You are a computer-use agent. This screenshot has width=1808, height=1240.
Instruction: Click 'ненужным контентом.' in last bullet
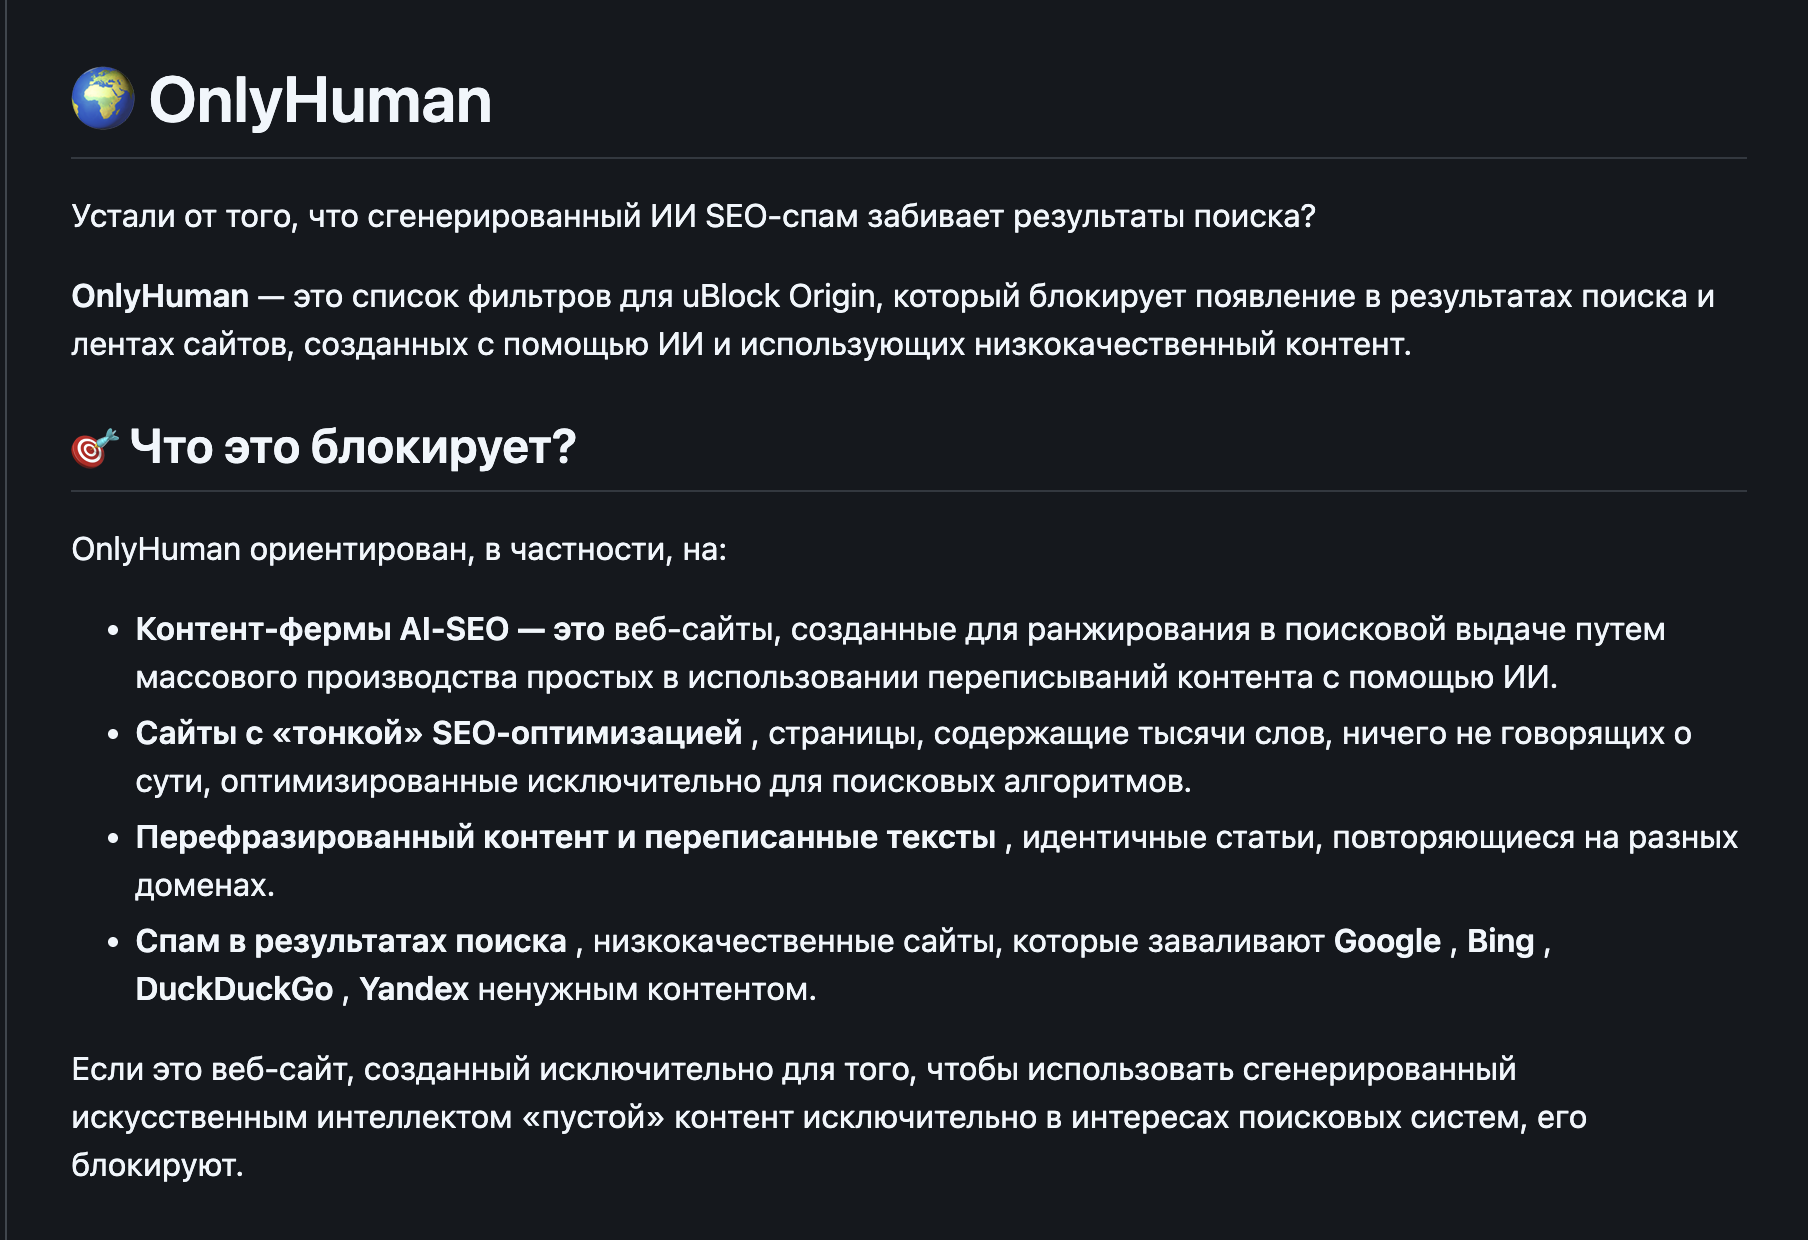click(x=647, y=989)
